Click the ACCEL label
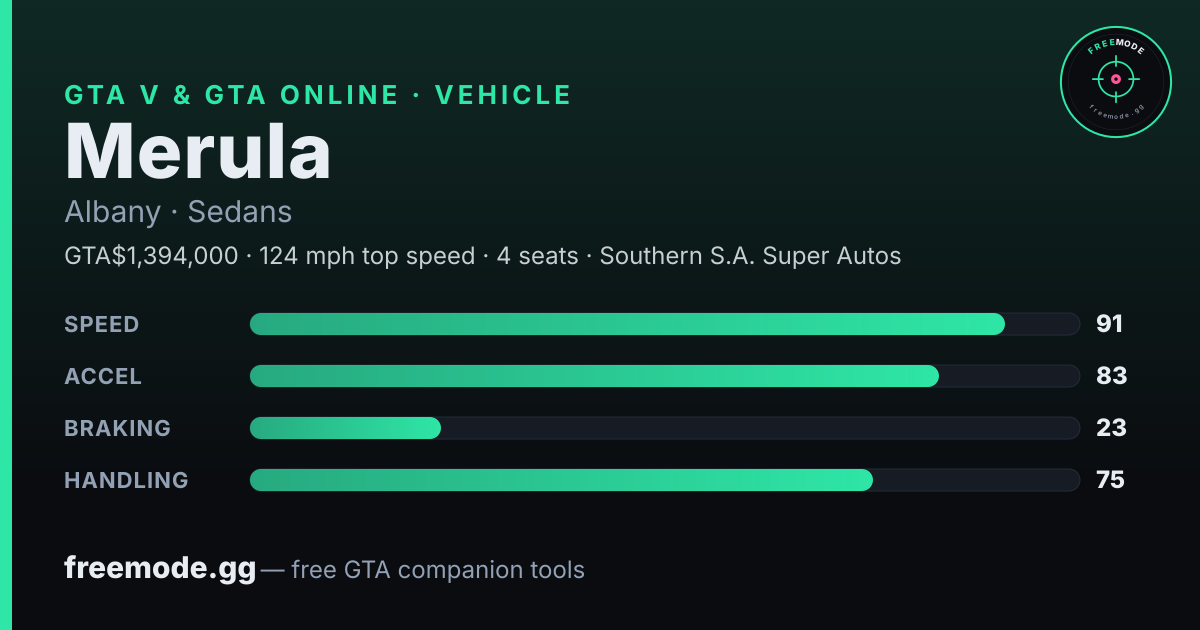This screenshot has height=630, width=1200. point(103,376)
